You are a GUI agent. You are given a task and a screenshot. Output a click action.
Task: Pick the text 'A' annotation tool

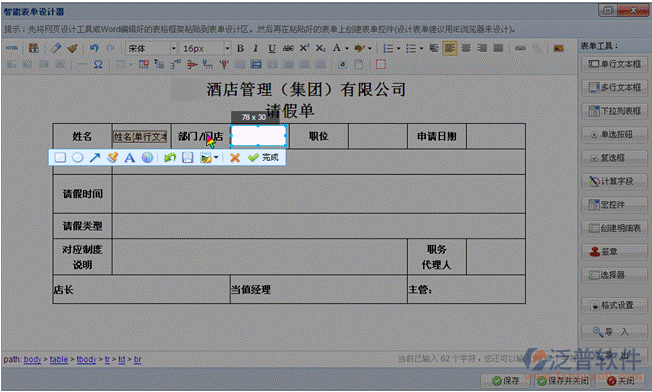pos(130,158)
